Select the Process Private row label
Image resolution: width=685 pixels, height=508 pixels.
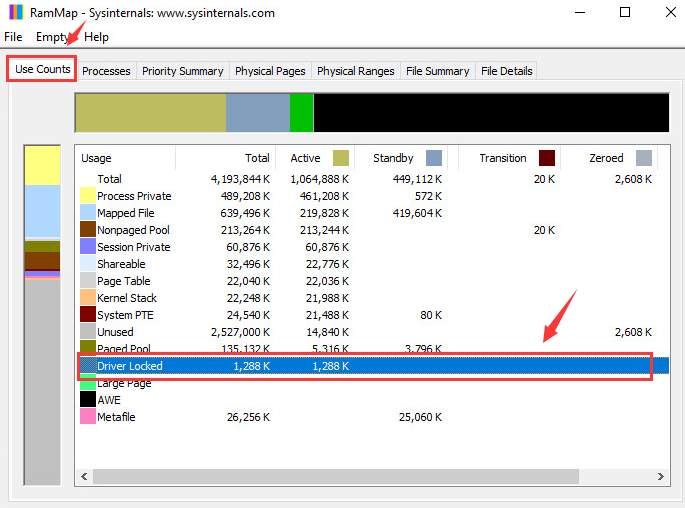pyautogui.click(x=134, y=196)
